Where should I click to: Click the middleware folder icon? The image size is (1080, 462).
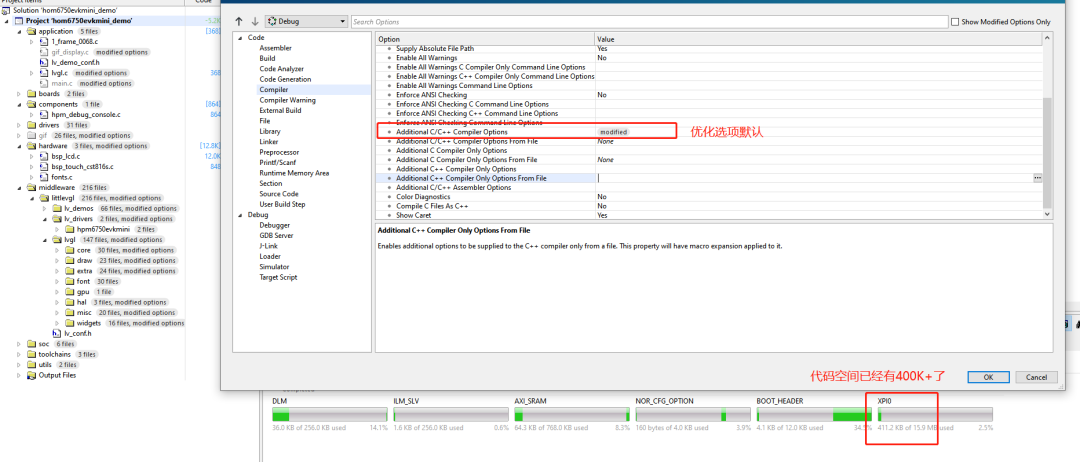click(x=31, y=187)
